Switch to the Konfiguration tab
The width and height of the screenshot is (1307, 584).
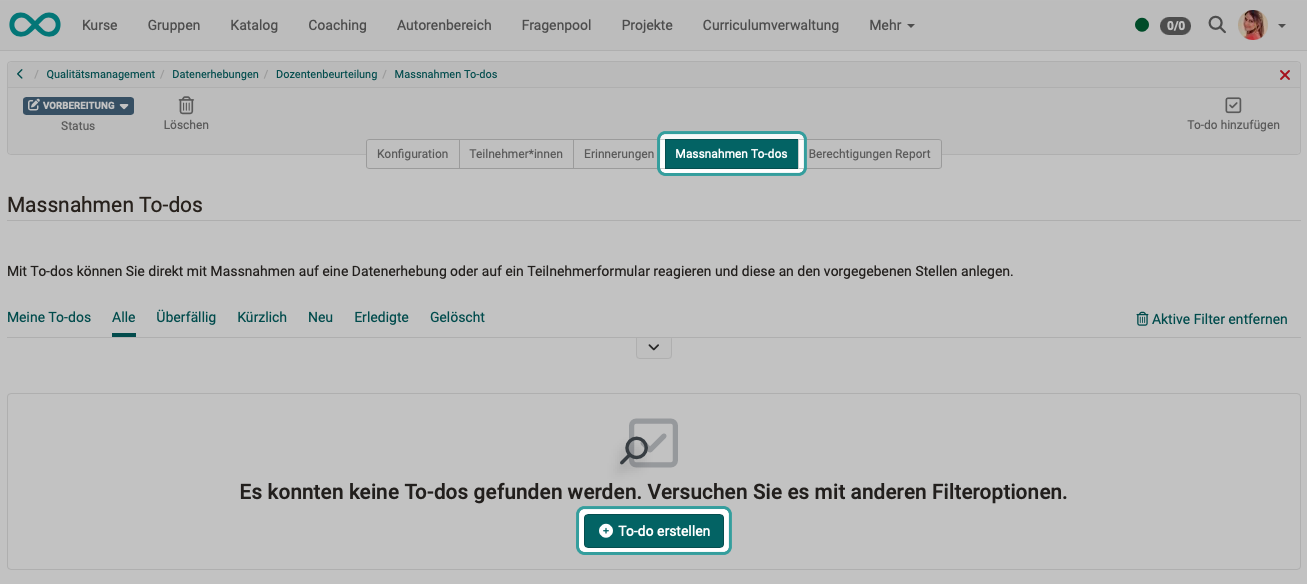click(412, 153)
